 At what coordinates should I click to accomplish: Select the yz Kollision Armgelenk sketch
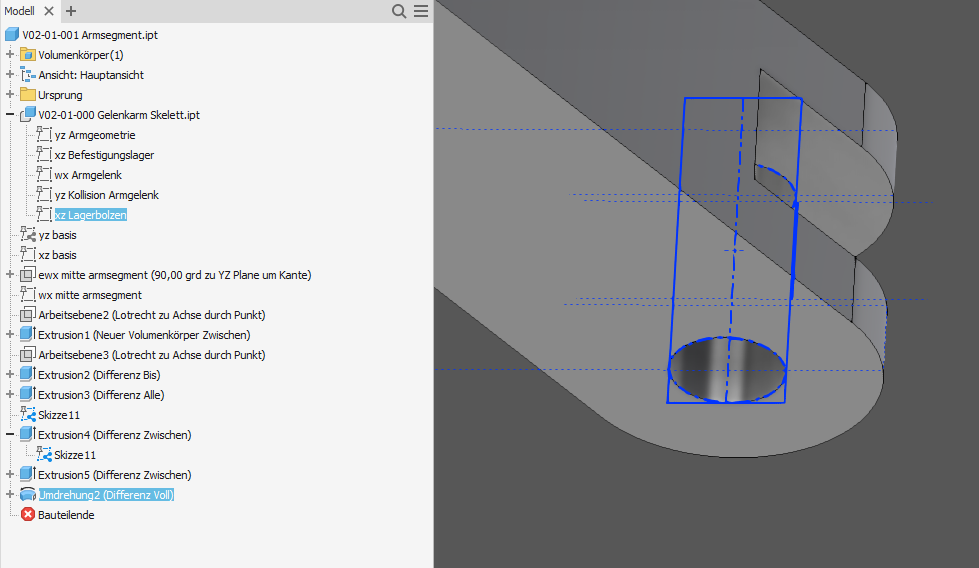coord(107,195)
